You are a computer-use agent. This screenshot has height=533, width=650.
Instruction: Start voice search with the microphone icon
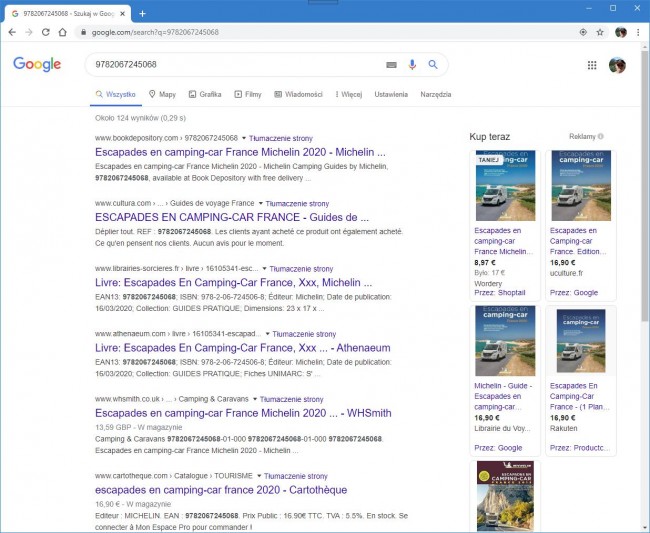click(412, 65)
